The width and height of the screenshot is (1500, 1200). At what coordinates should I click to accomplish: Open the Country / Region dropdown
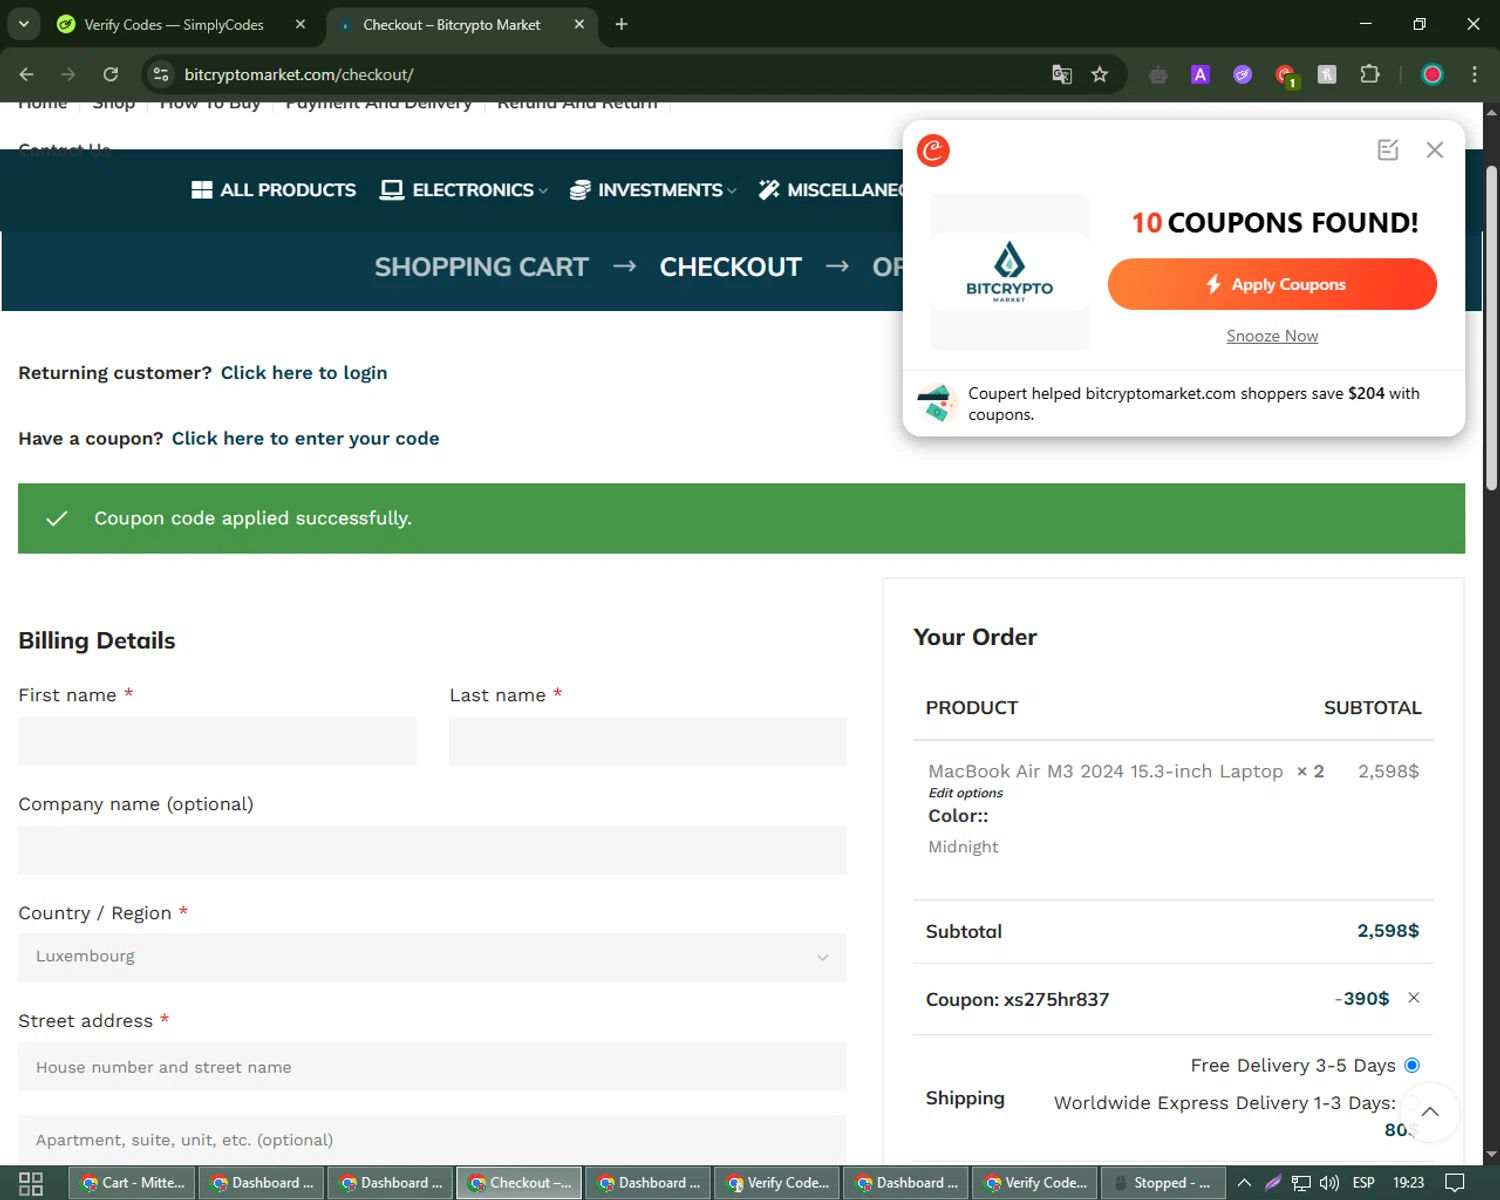click(x=432, y=957)
